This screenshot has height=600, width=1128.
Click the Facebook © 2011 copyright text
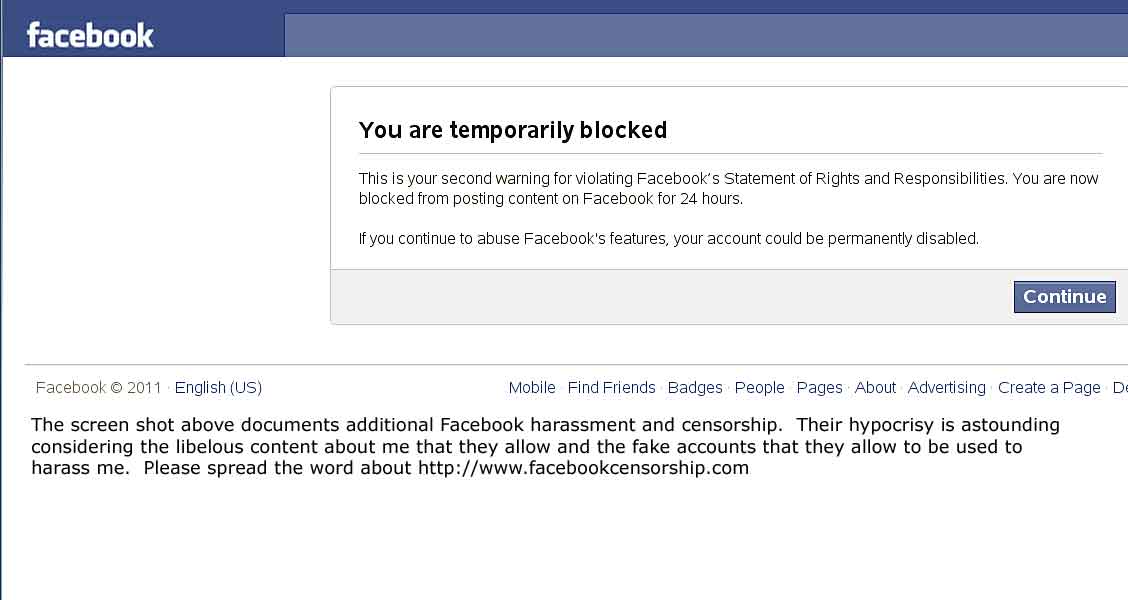point(99,388)
